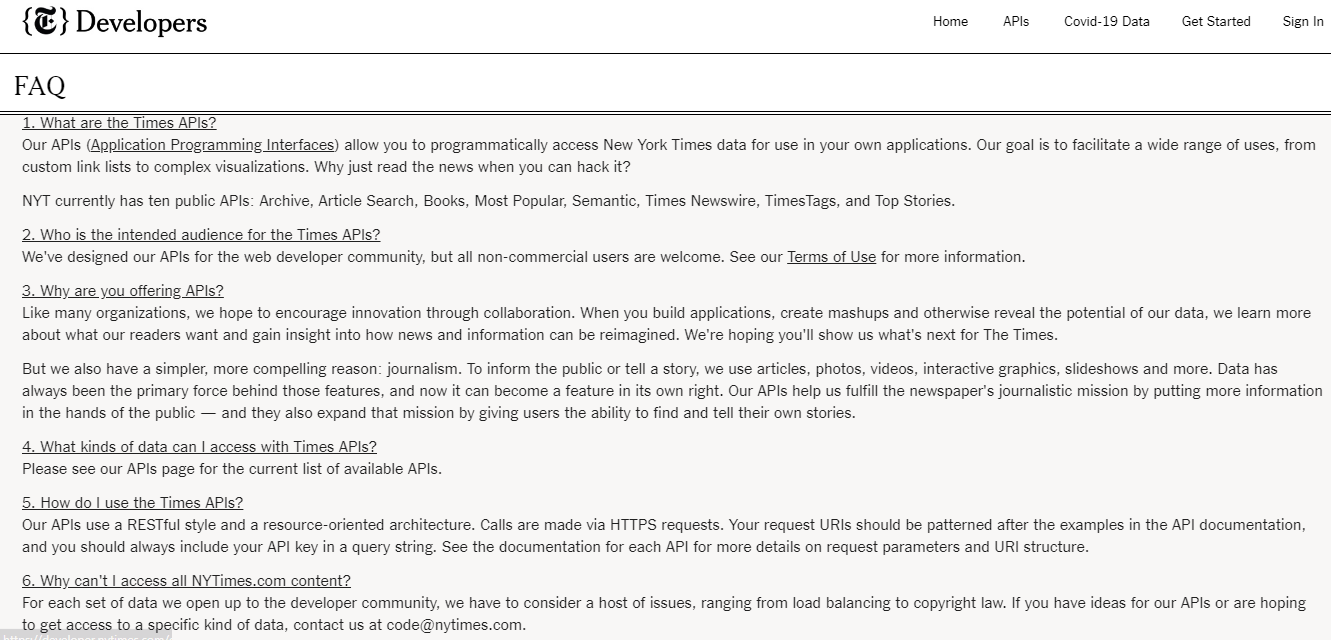Screen dimensions: 1331x640
Task: Click the journalism reason paragraph
Action: click(x=672, y=391)
